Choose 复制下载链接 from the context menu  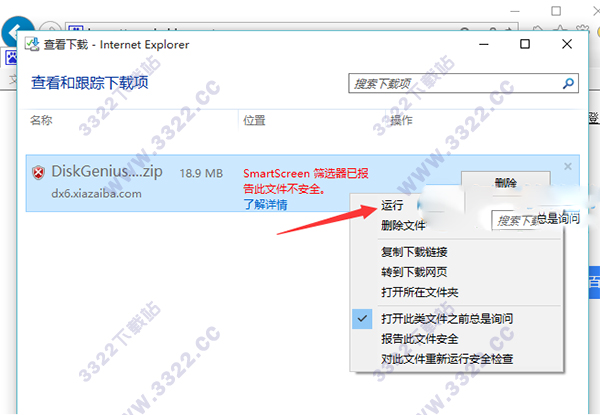click(414, 252)
